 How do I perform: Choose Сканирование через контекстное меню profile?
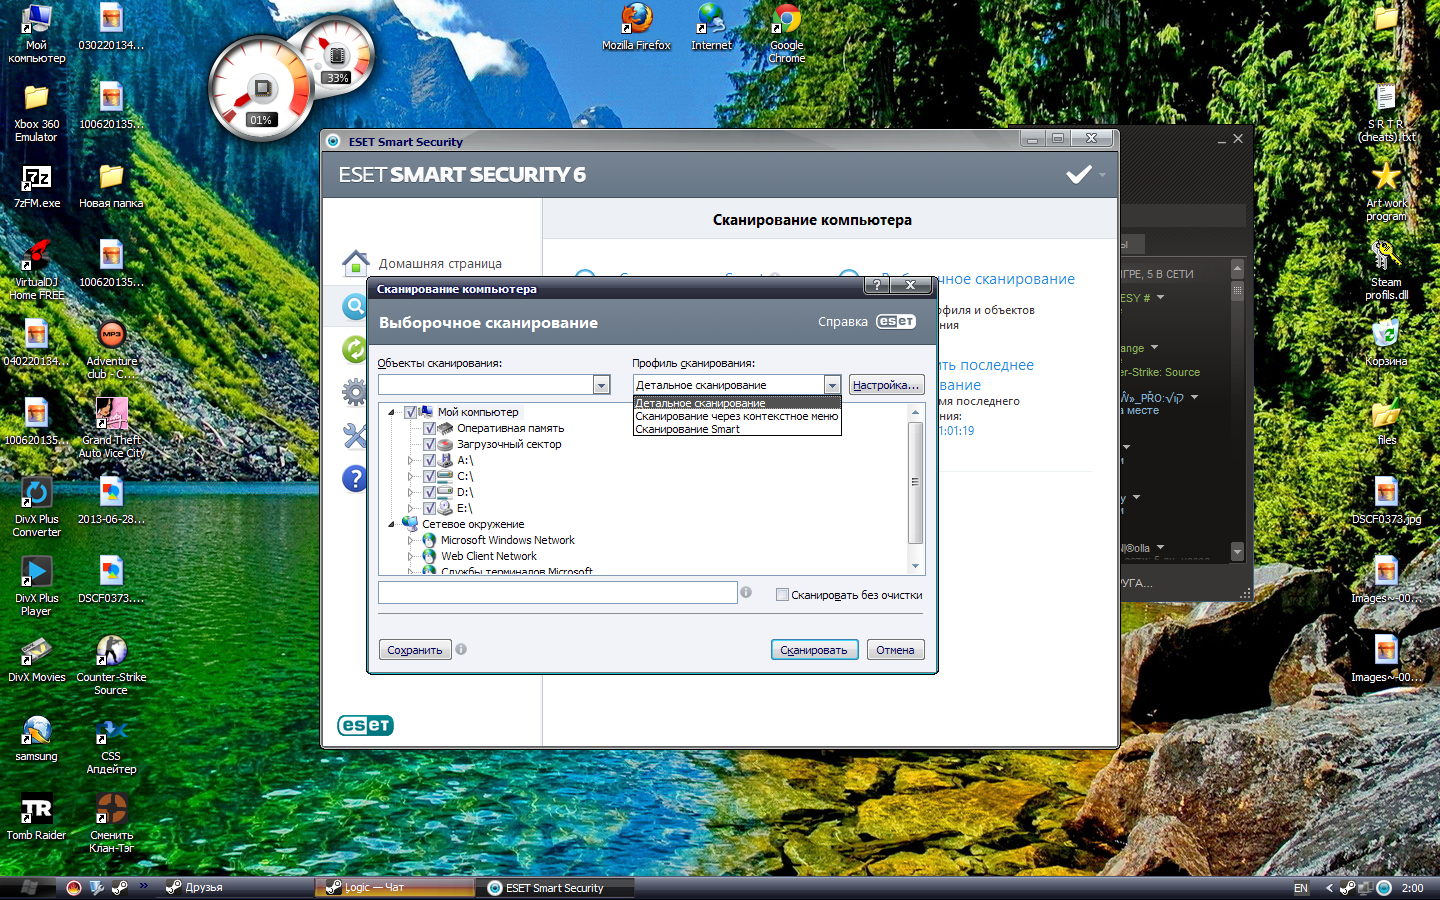(x=737, y=416)
